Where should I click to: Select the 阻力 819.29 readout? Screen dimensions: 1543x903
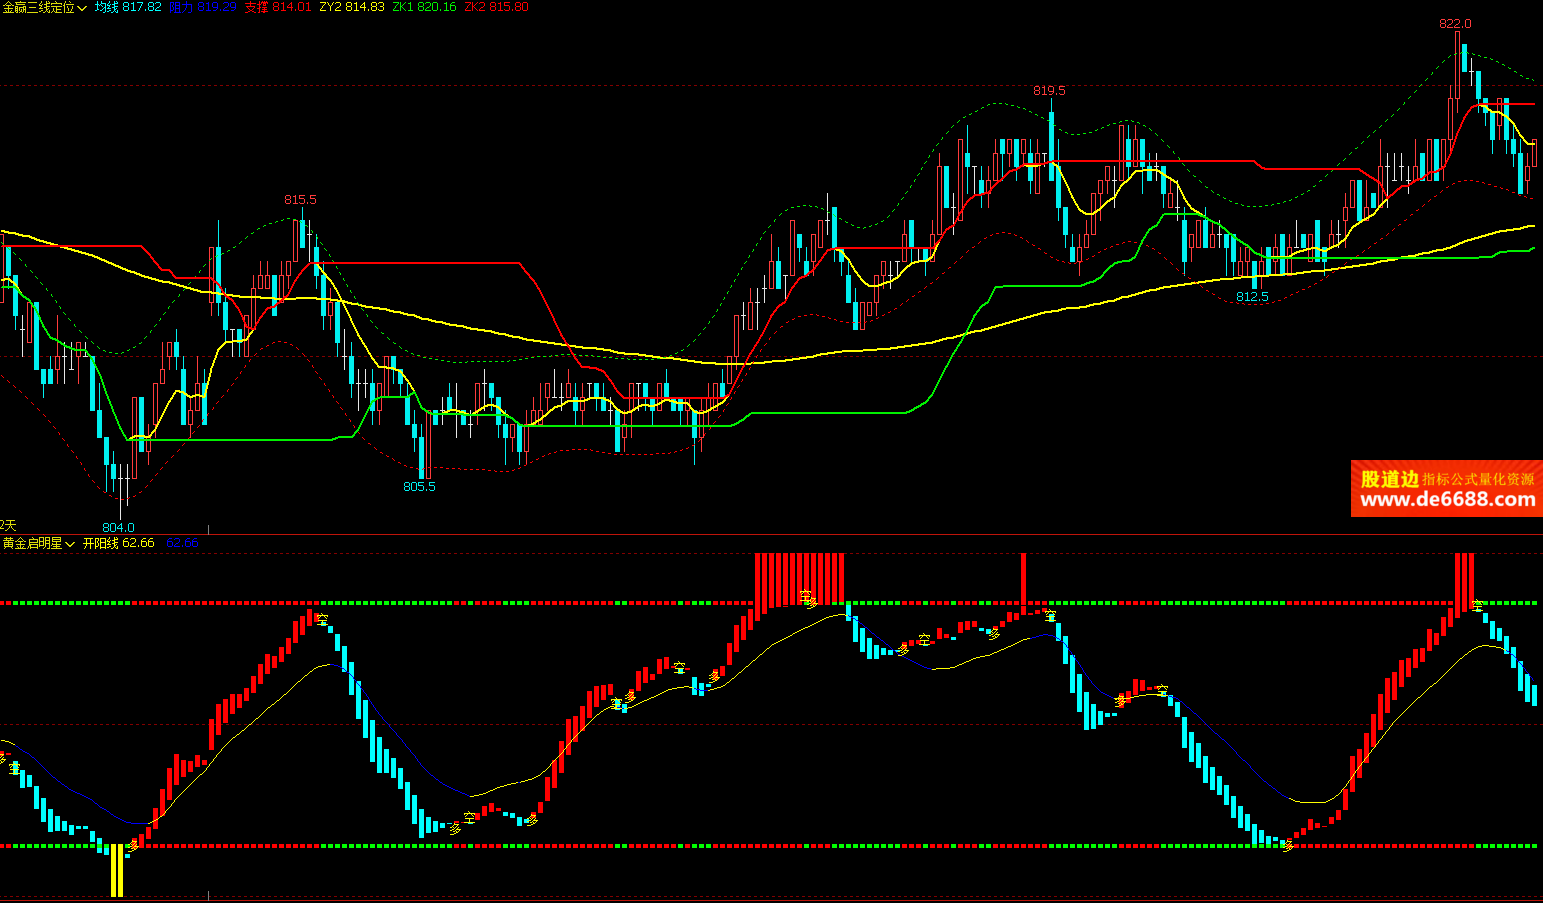tap(203, 7)
